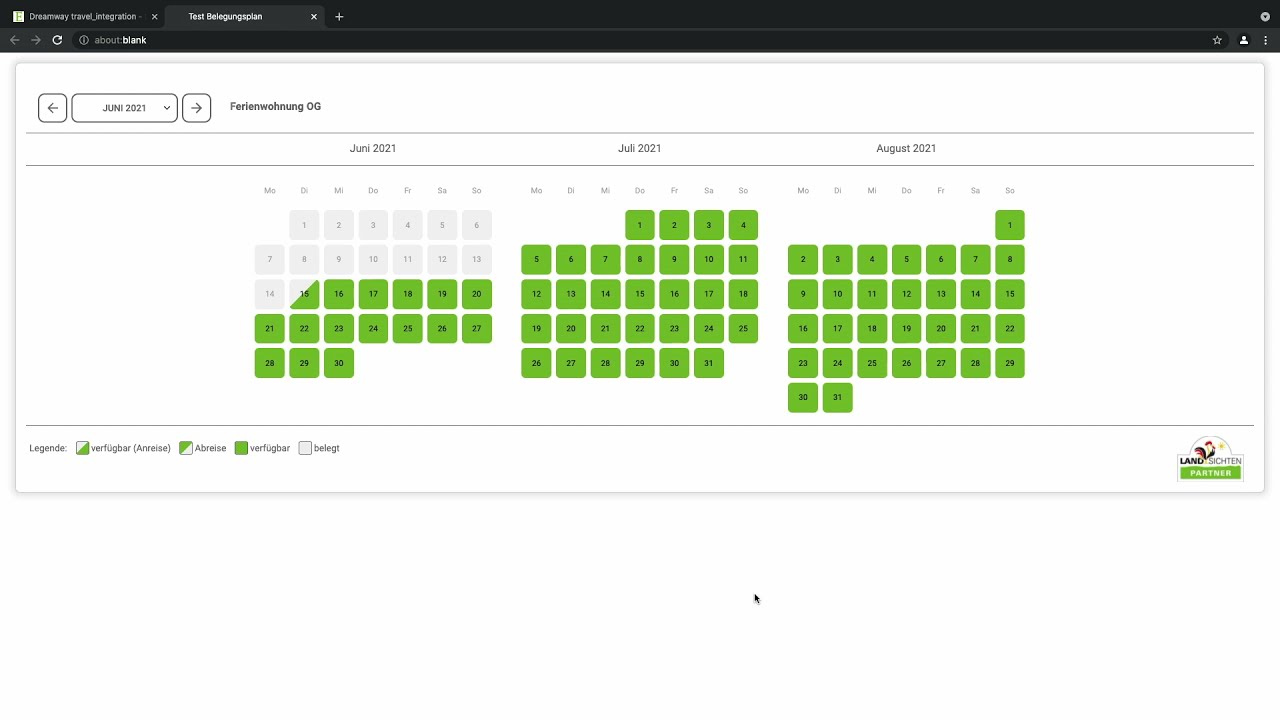1280x720 pixels.
Task: Click the Abreise legend swatch
Action: [x=186, y=448]
